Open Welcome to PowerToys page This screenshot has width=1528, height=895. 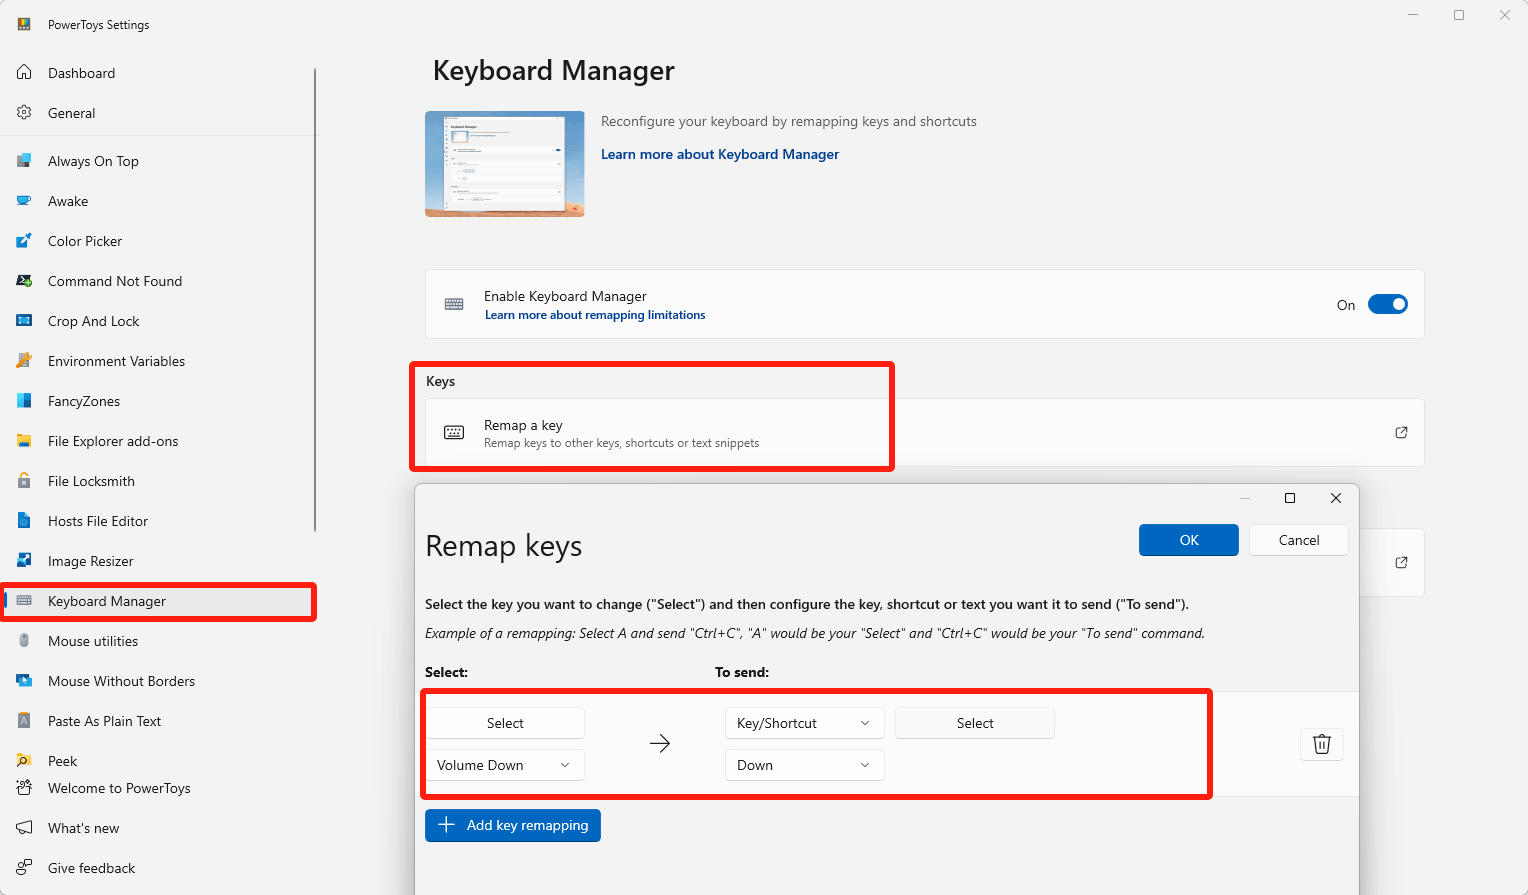click(x=119, y=788)
